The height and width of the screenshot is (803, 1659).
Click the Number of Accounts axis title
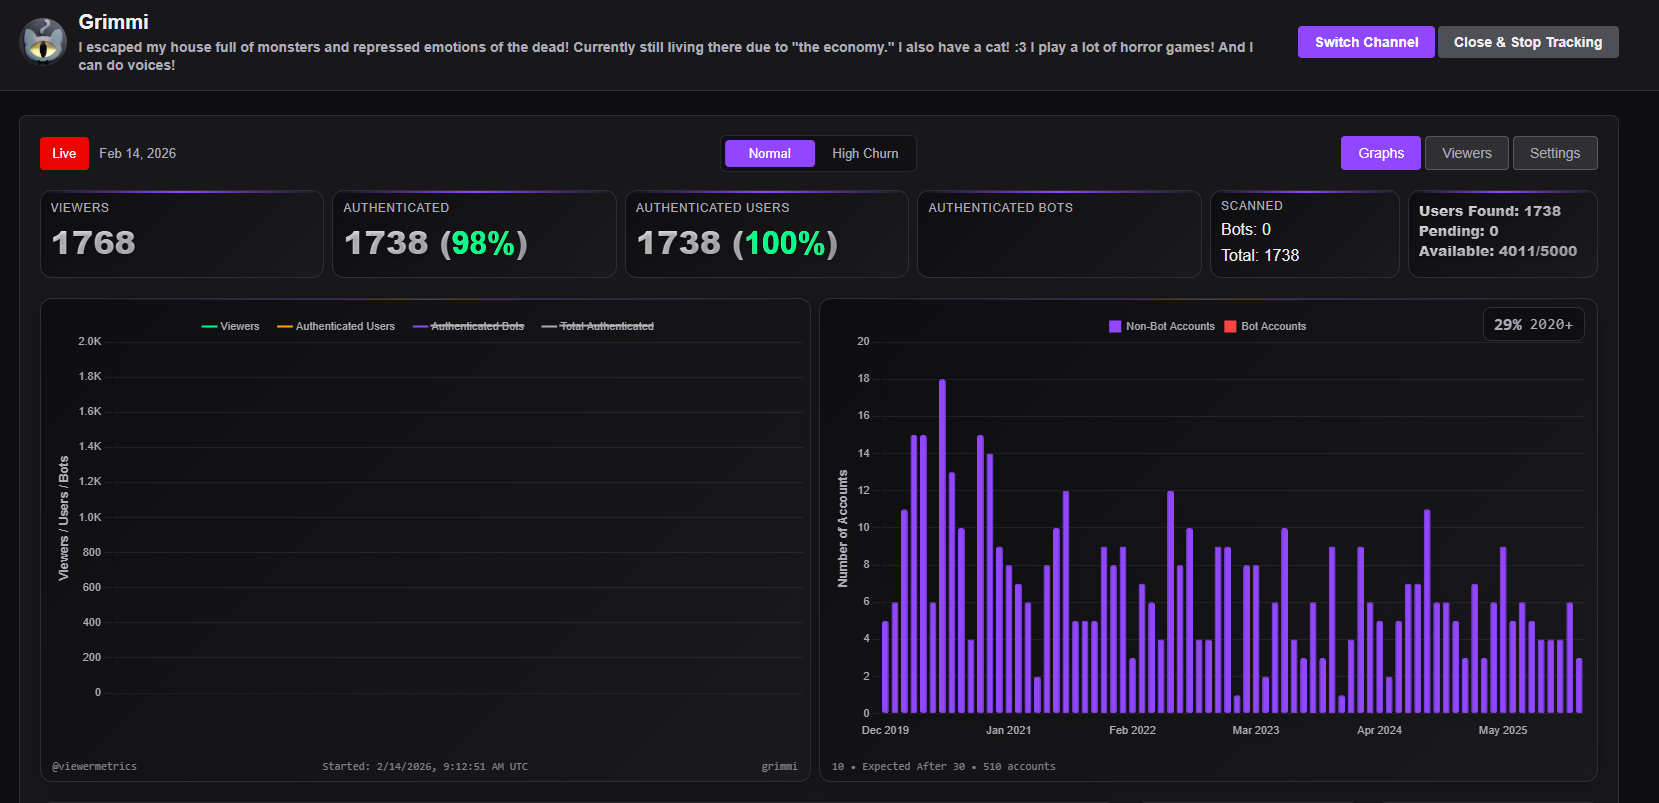coord(843,528)
